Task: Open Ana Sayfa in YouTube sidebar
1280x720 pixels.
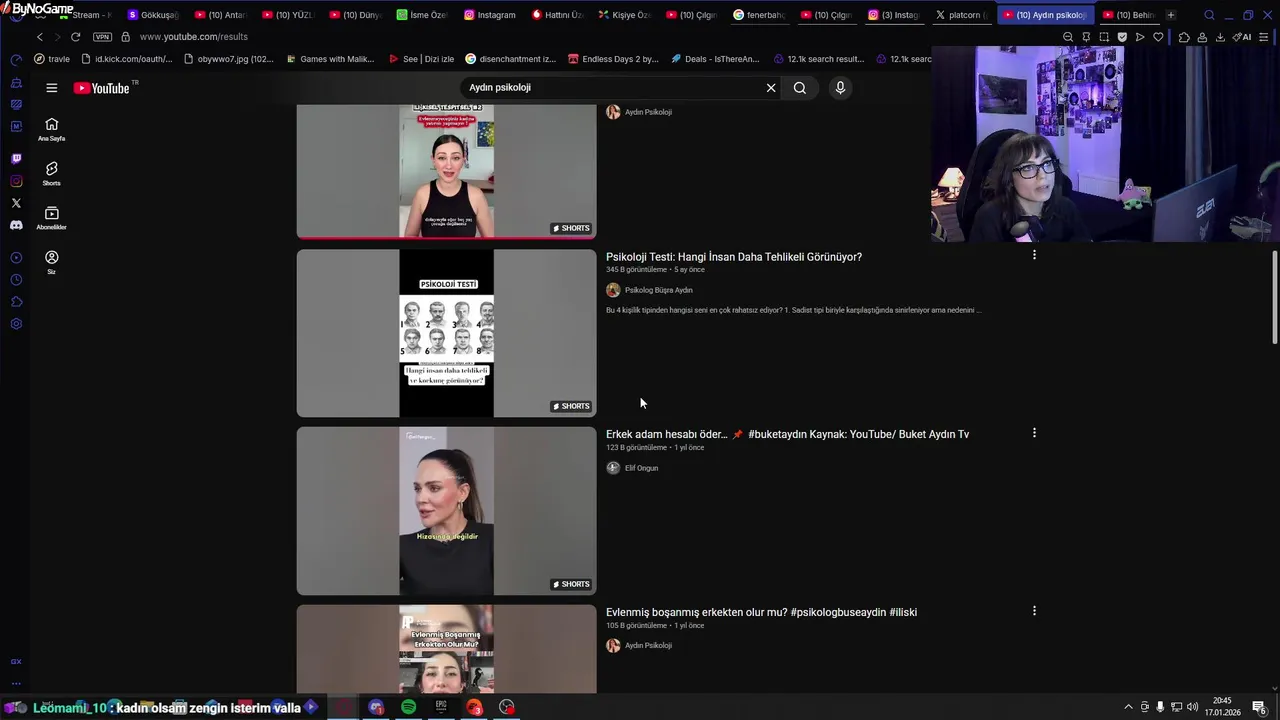Action: tap(51, 129)
